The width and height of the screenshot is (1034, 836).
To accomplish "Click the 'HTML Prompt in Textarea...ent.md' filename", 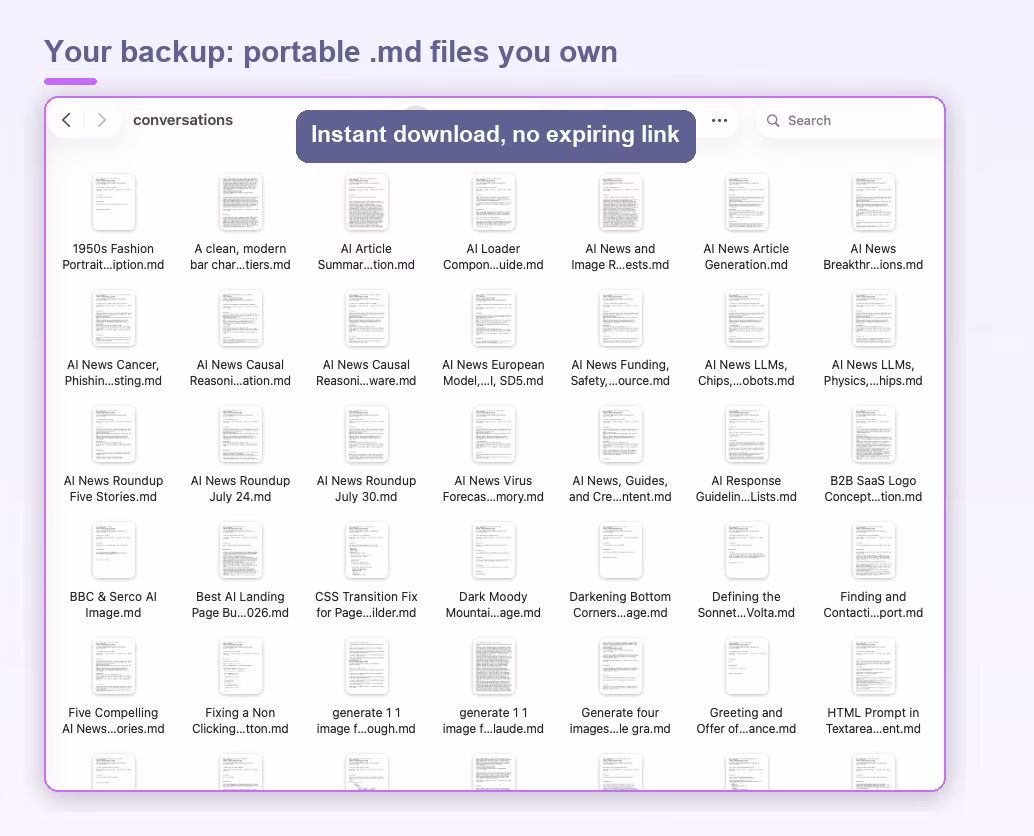I will (873, 721).
